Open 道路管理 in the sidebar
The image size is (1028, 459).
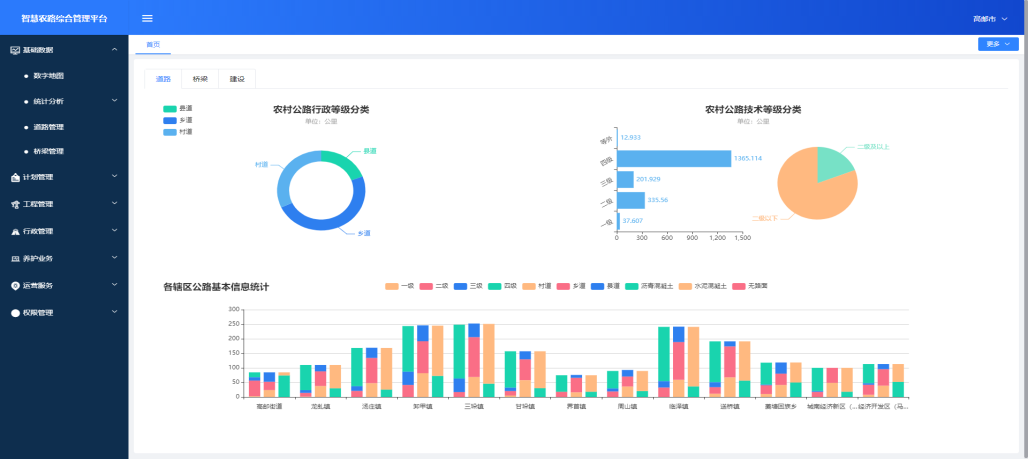pyautogui.click(x=48, y=127)
